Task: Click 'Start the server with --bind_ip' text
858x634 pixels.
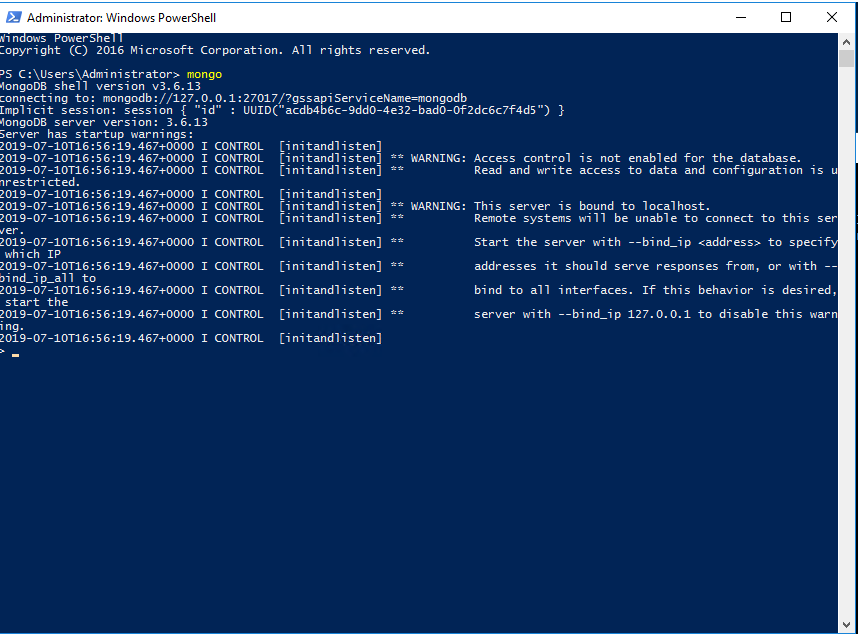Action: (x=656, y=243)
